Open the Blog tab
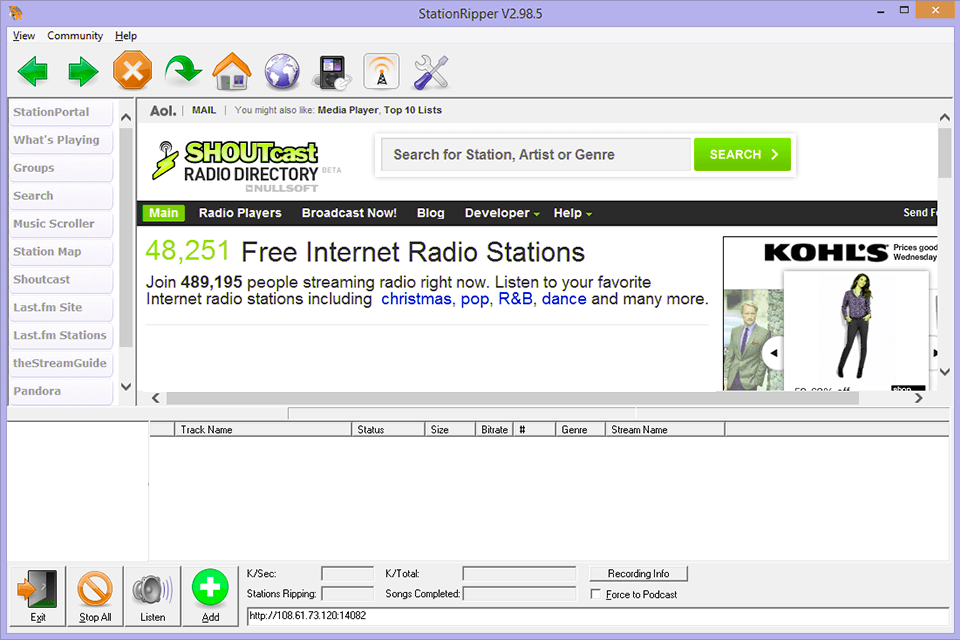The height and width of the screenshot is (640, 960). pos(430,213)
